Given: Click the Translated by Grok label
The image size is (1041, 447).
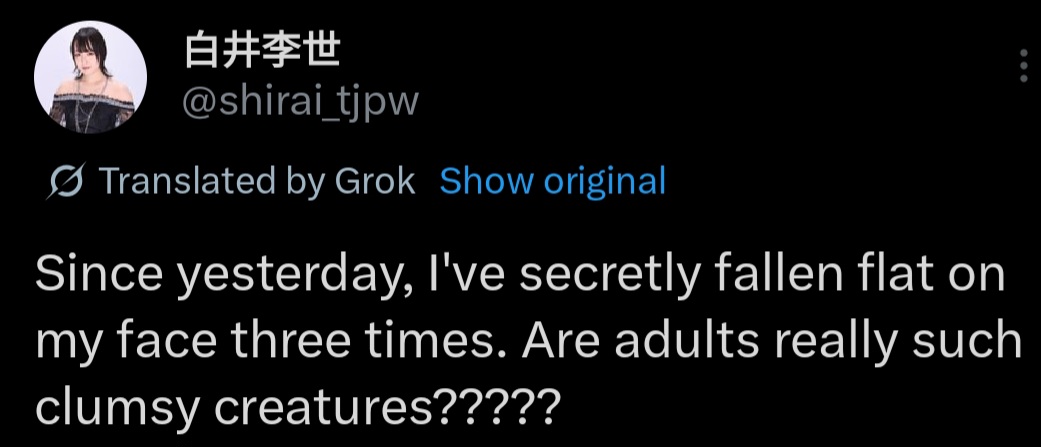Looking at the screenshot, I should click(x=257, y=181).
